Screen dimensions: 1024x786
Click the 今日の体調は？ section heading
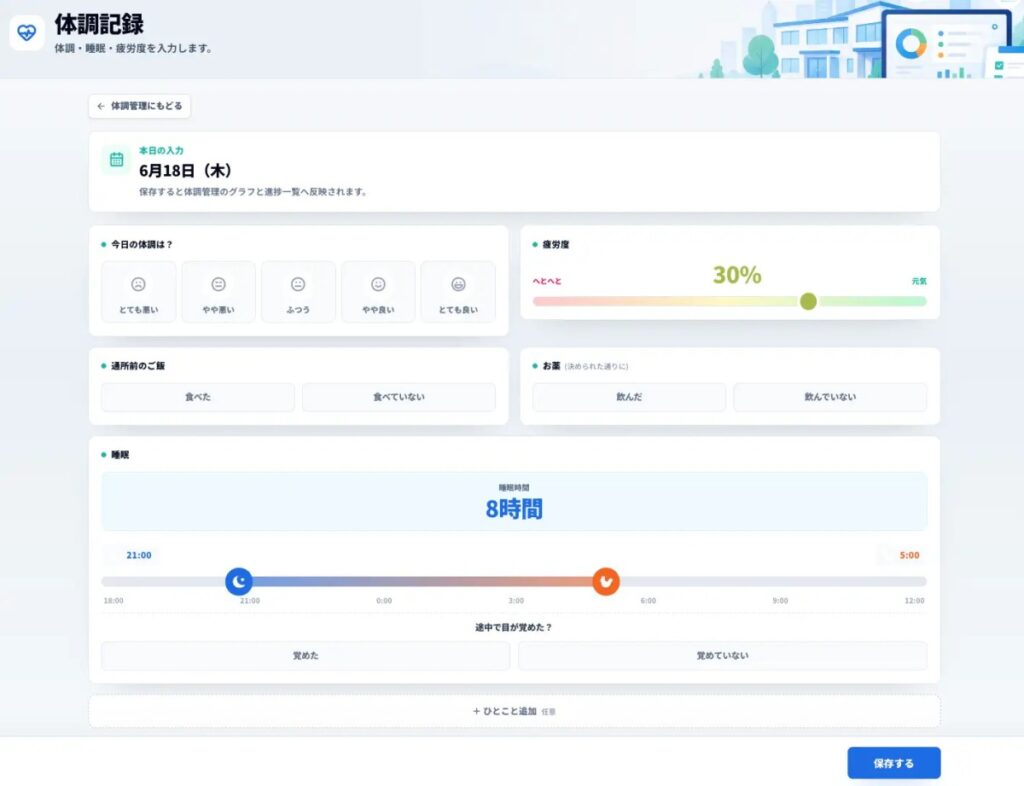click(142, 244)
